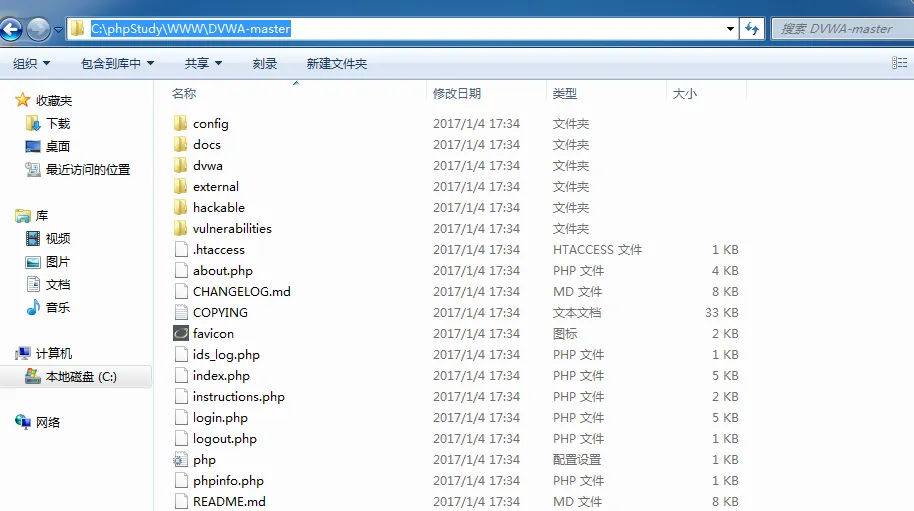The height and width of the screenshot is (511, 914).
Task: Click the search DVWA-master box
Action: click(843, 29)
